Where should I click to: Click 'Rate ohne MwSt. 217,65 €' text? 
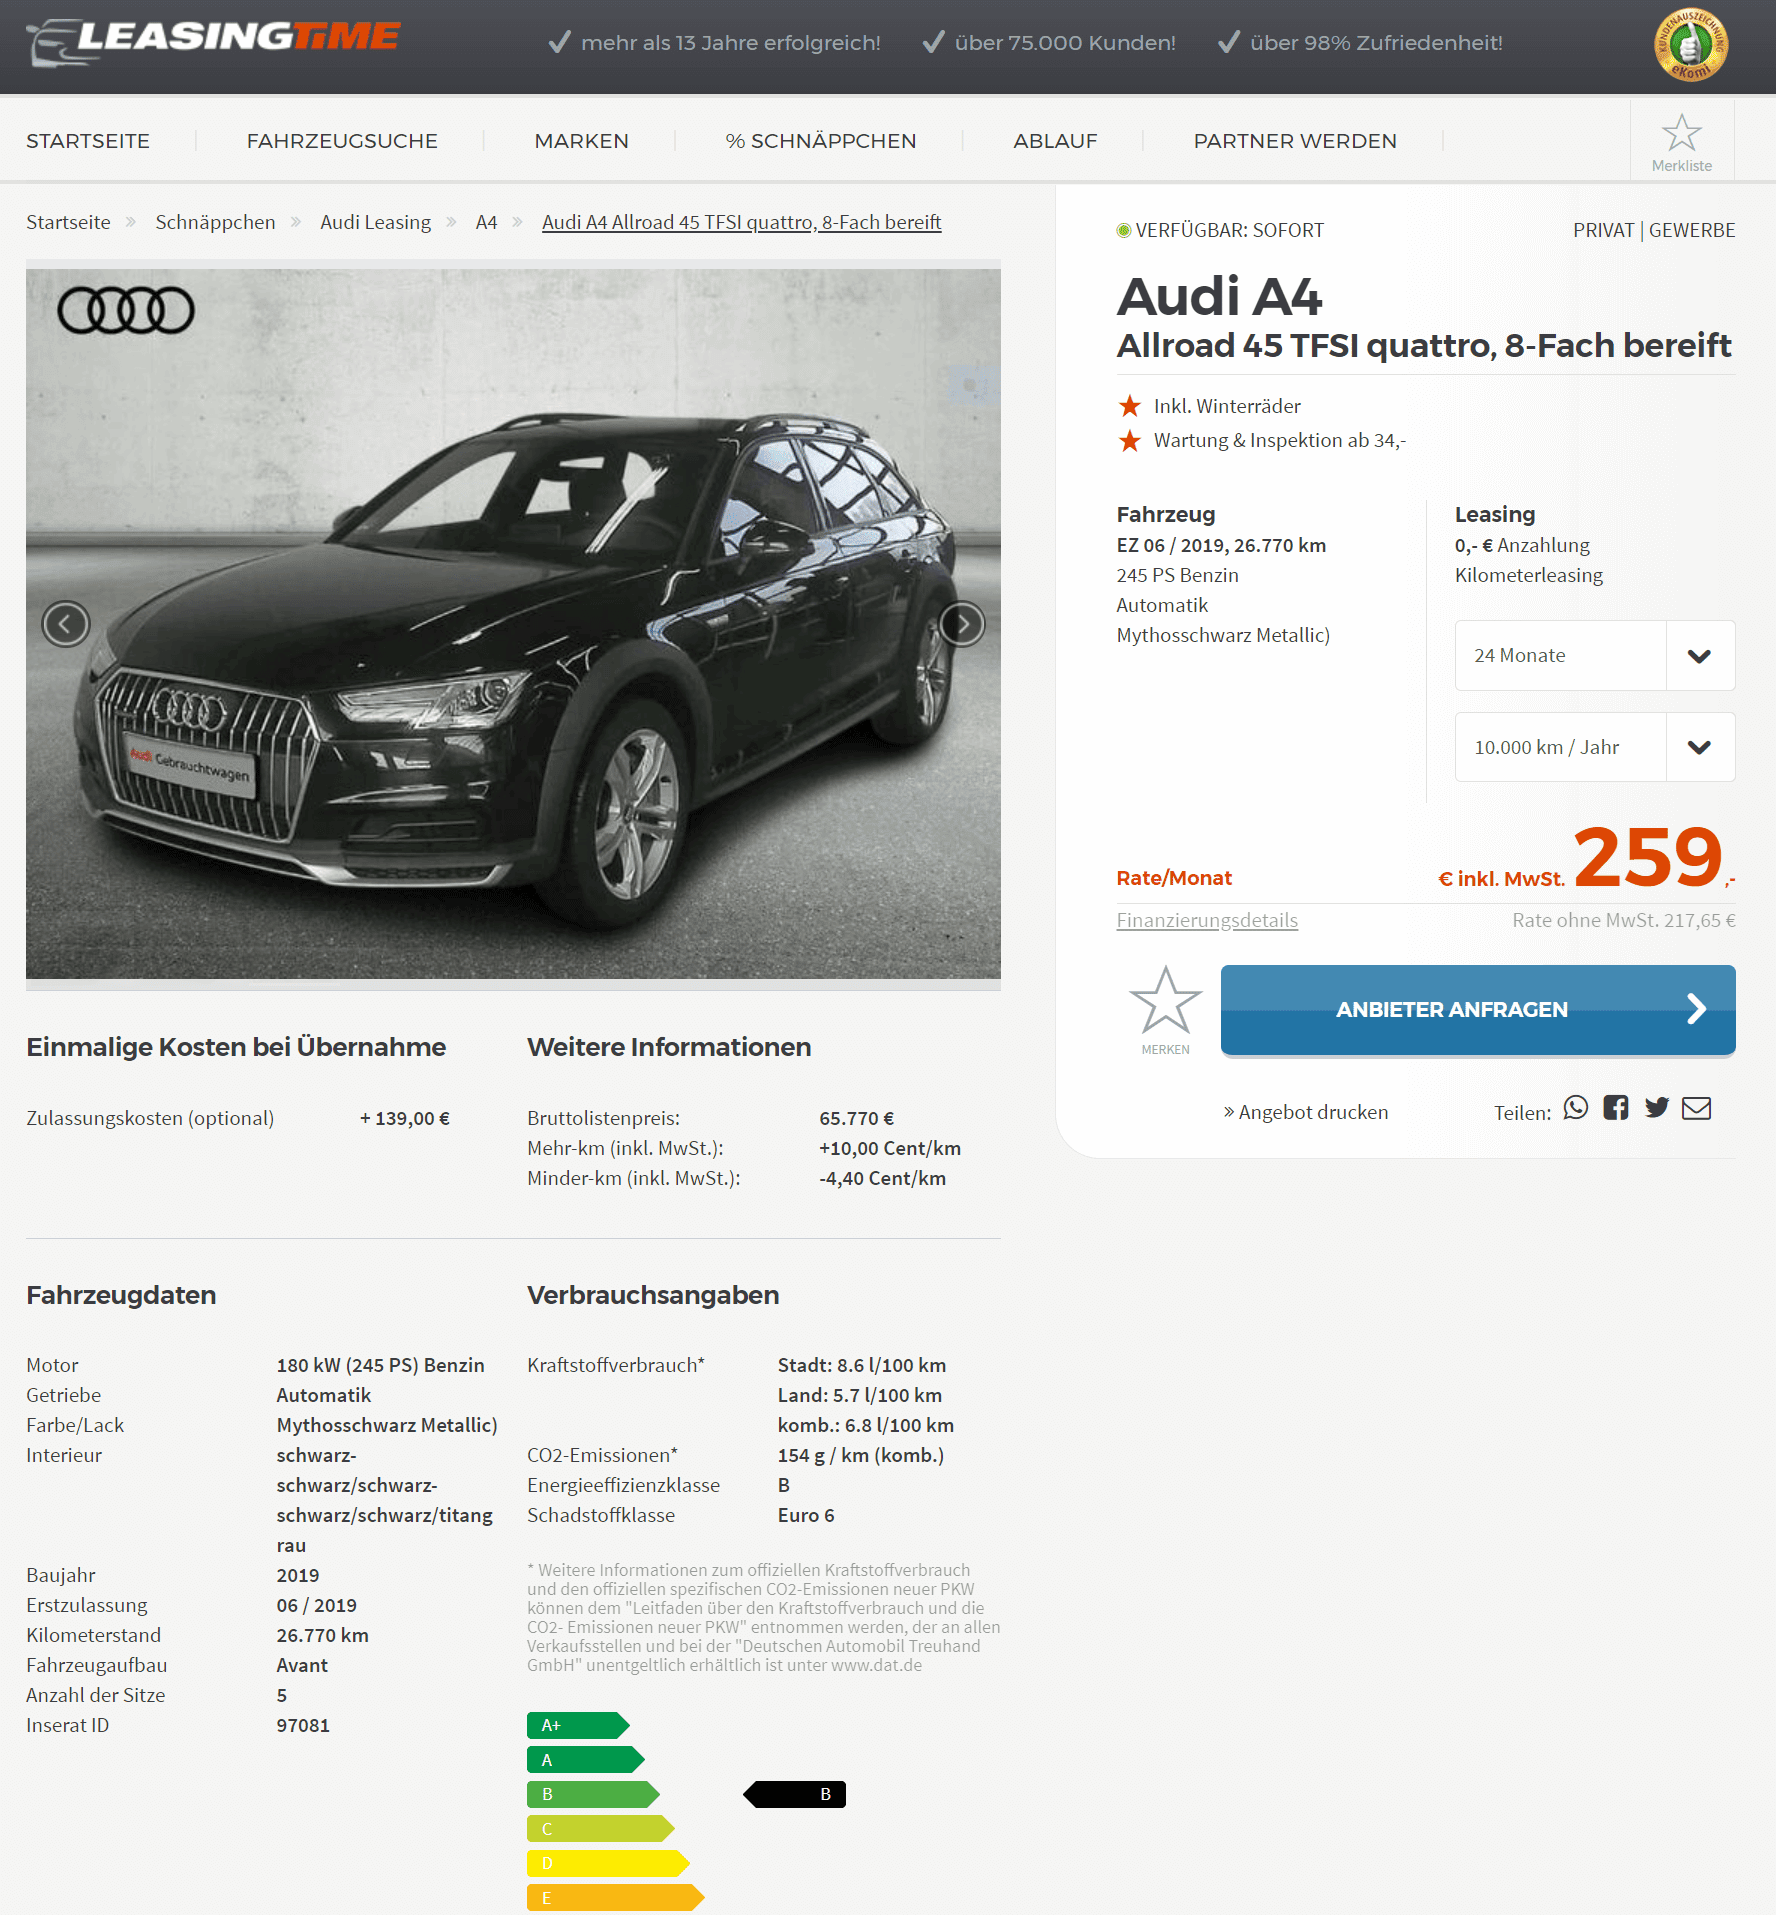1624,921
